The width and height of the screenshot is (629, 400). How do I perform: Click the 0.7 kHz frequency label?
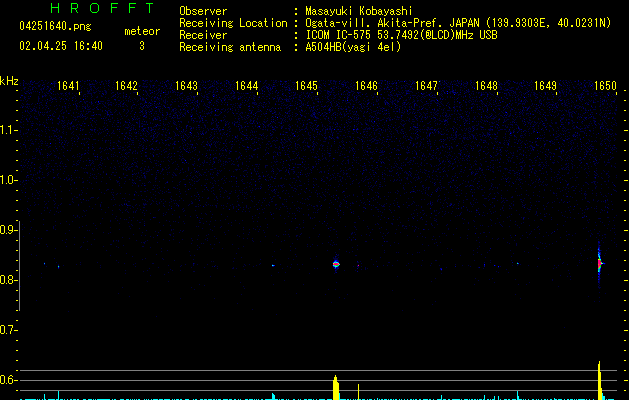[x=8, y=330]
